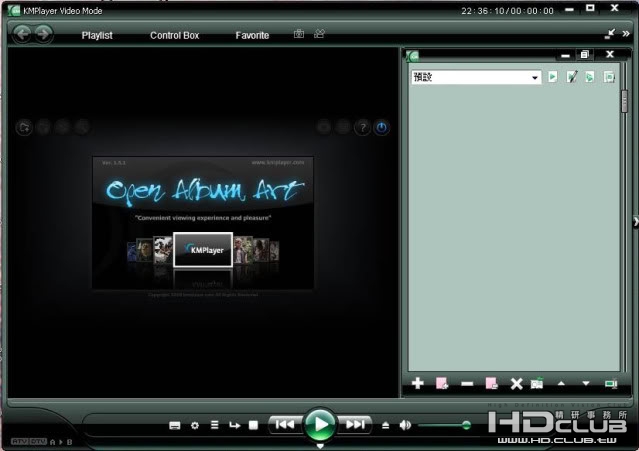Image resolution: width=639 pixels, height=451 pixels.
Task: Go back with the left arrow button
Action: click(22, 34)
